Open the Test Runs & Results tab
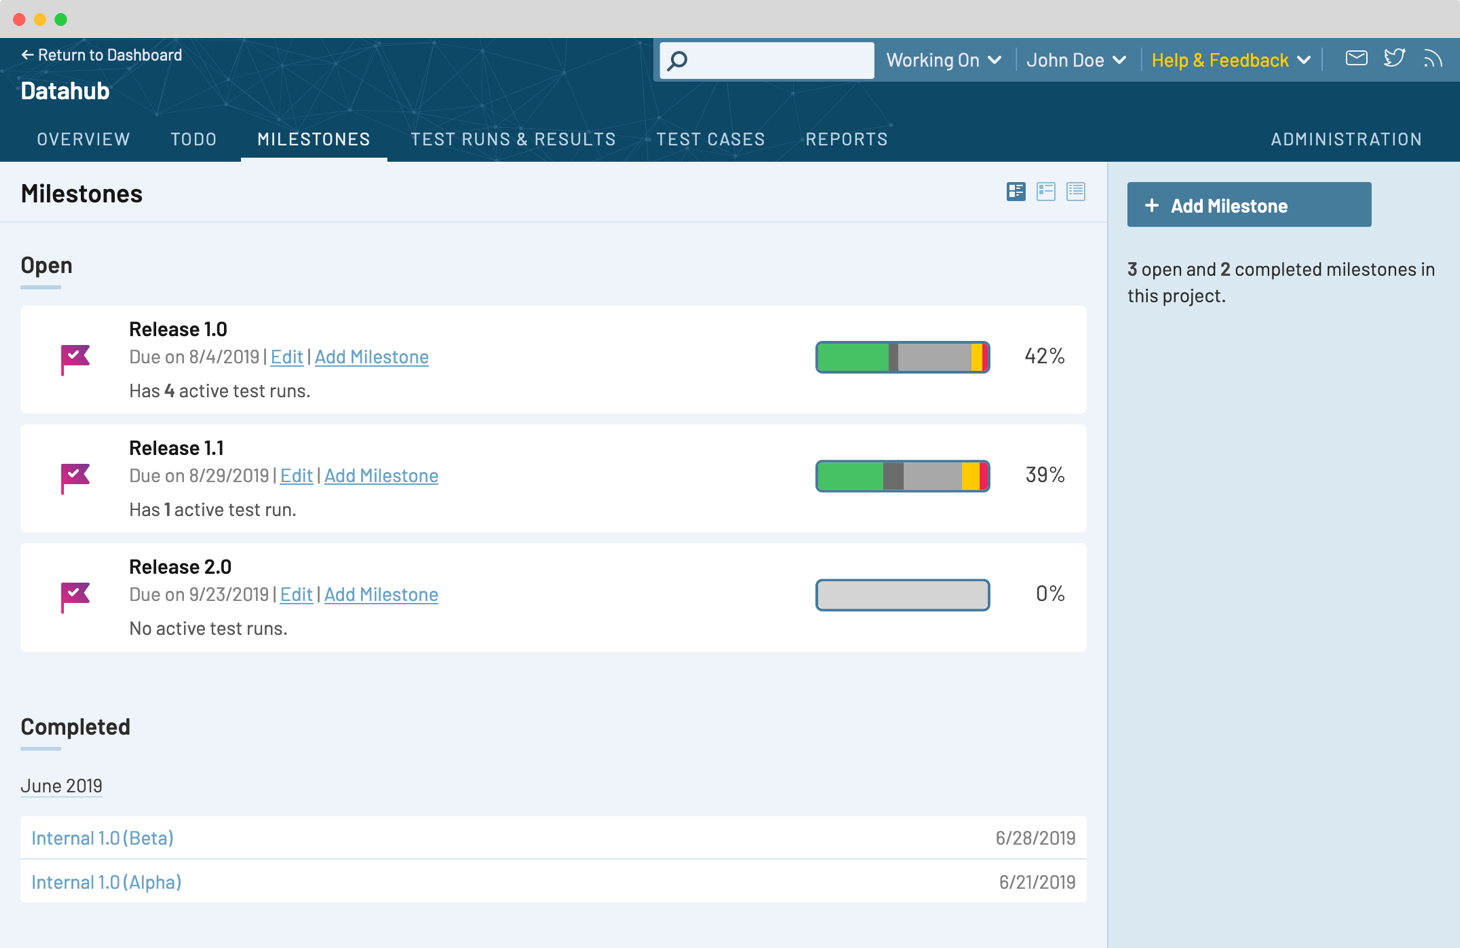 click(513, 139)
